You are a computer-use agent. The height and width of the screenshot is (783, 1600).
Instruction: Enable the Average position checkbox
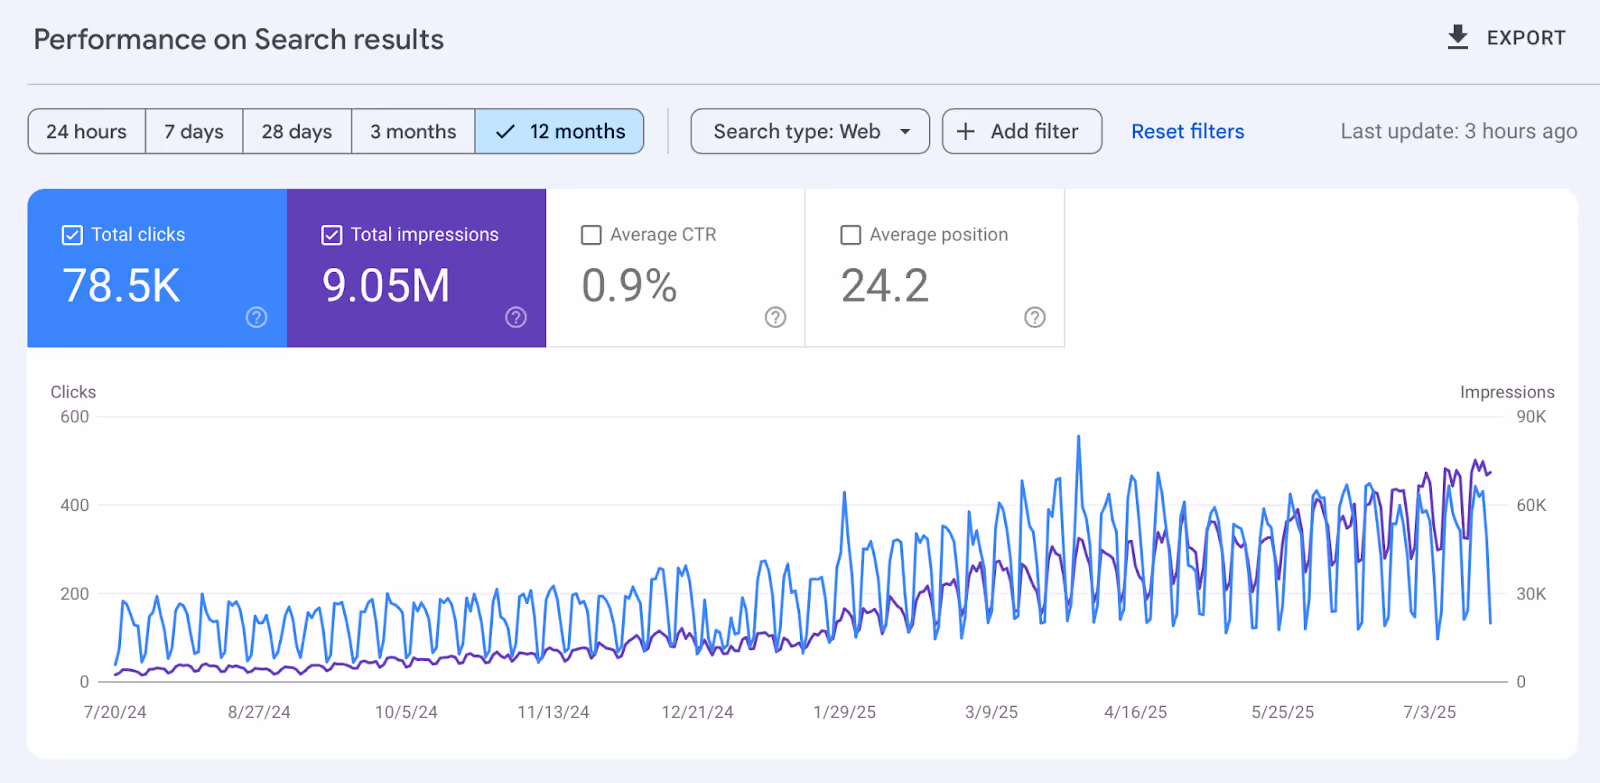tap(851, 235)
